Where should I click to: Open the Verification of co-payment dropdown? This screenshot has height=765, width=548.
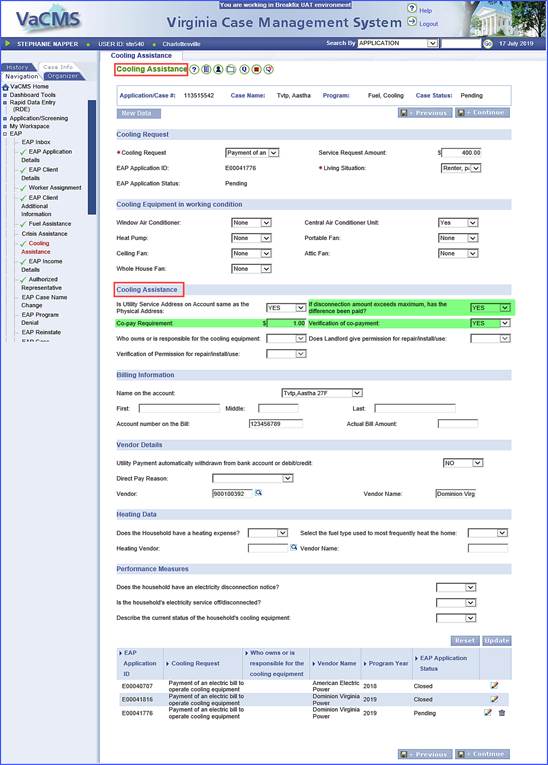[x=490, y=323]
